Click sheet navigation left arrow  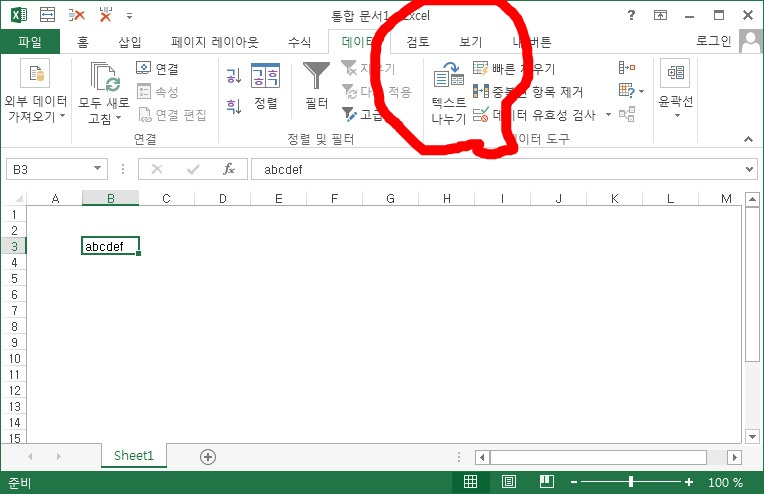pyautogui.click(x=31, y=457)
